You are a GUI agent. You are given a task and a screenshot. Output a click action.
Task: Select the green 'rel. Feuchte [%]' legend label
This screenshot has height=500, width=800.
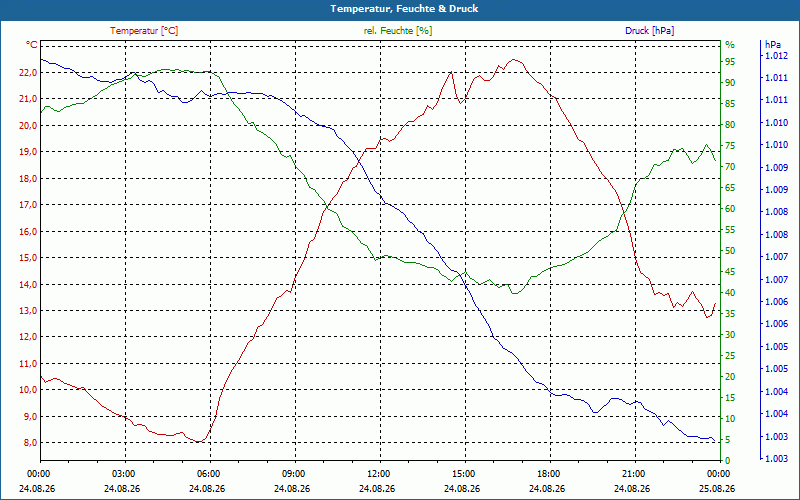(x=398, y=31)
